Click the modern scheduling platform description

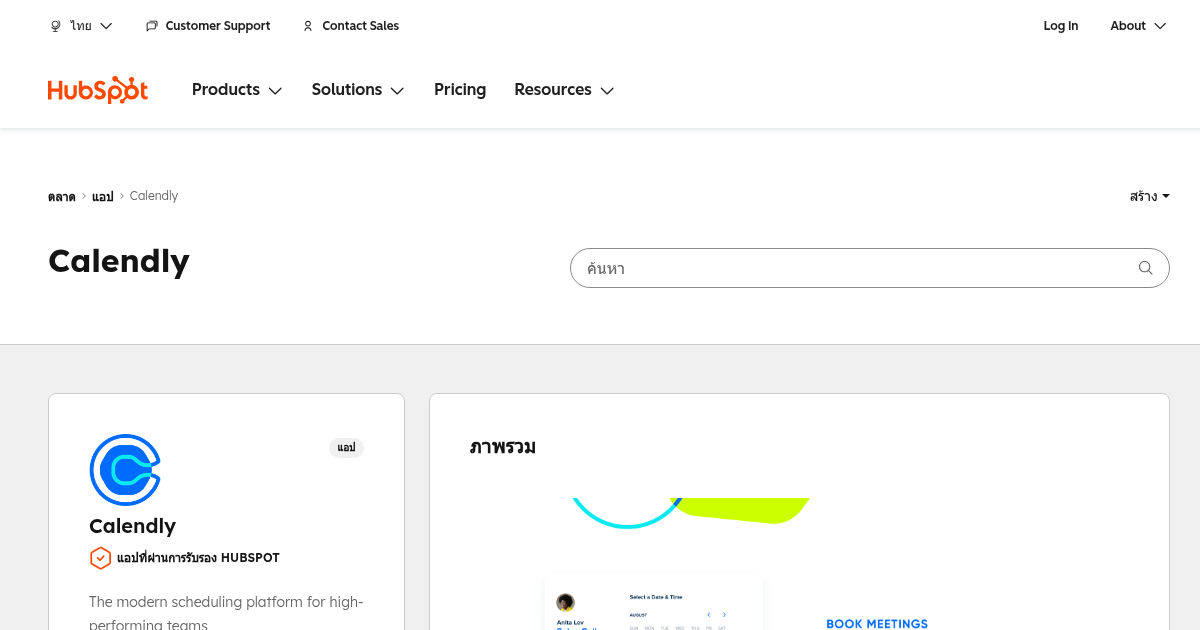(226, 613)
